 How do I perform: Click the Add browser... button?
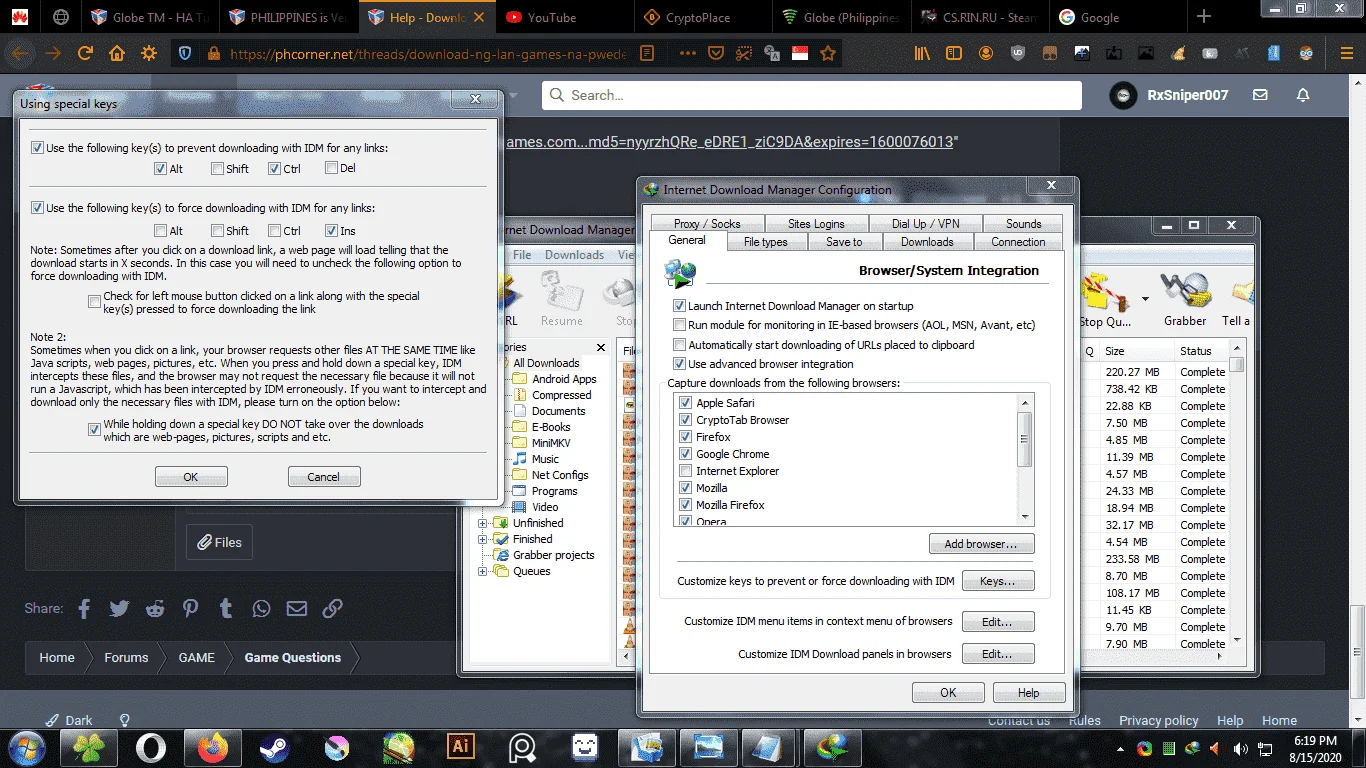982,544
